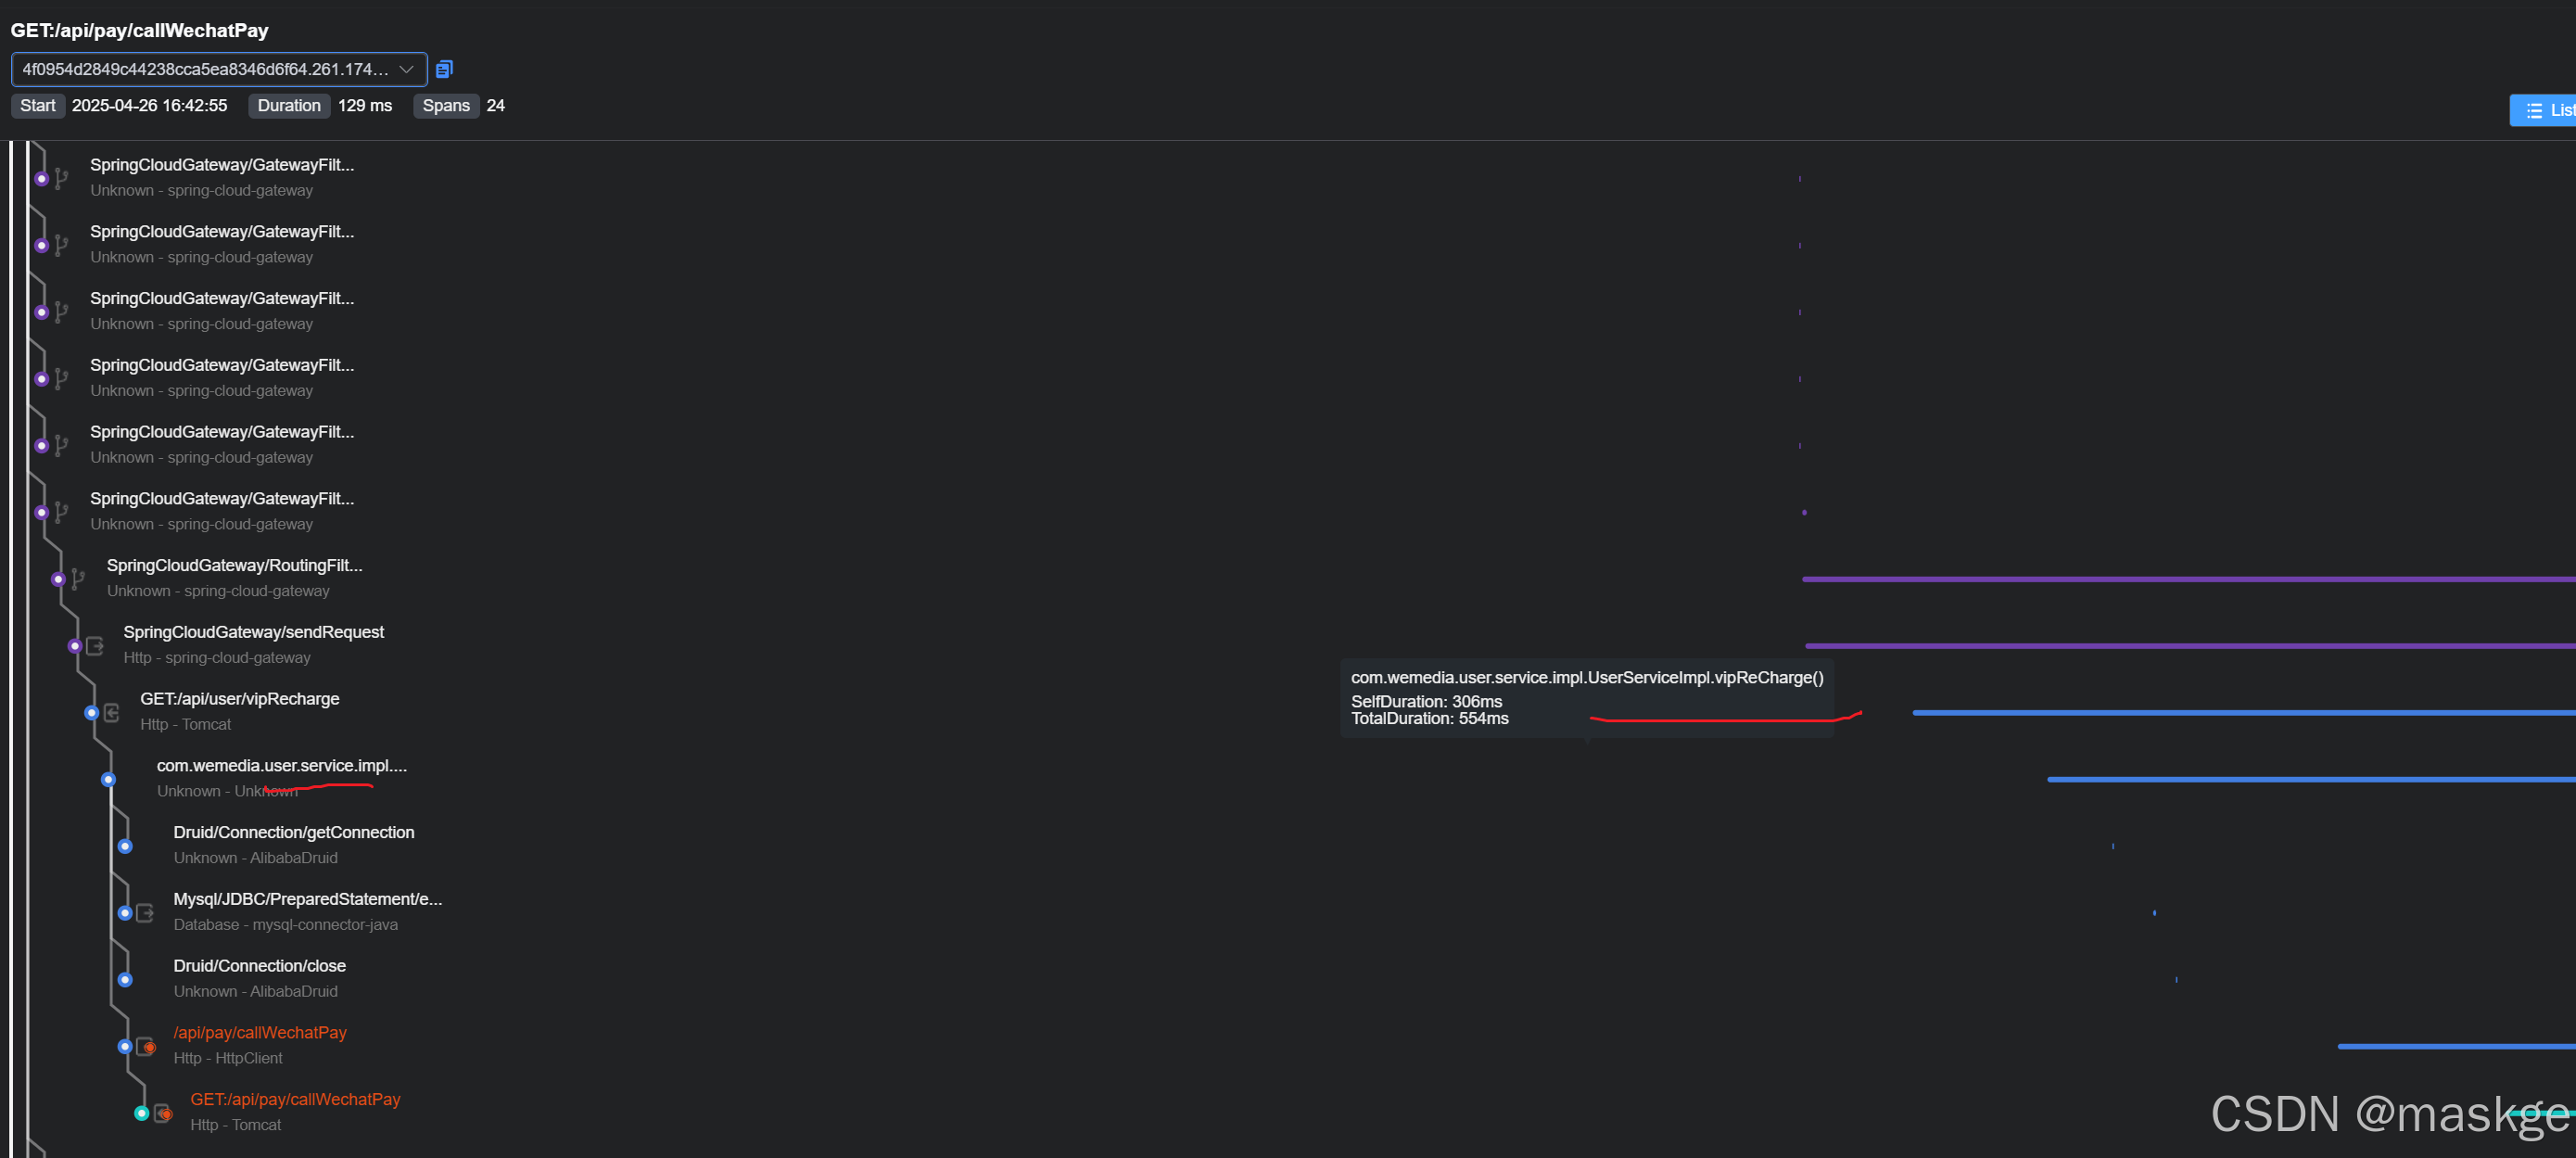Screen dimensions: 2576x1158
Task: Open the trace ID dropdown
Action: [x=406, y=69]
